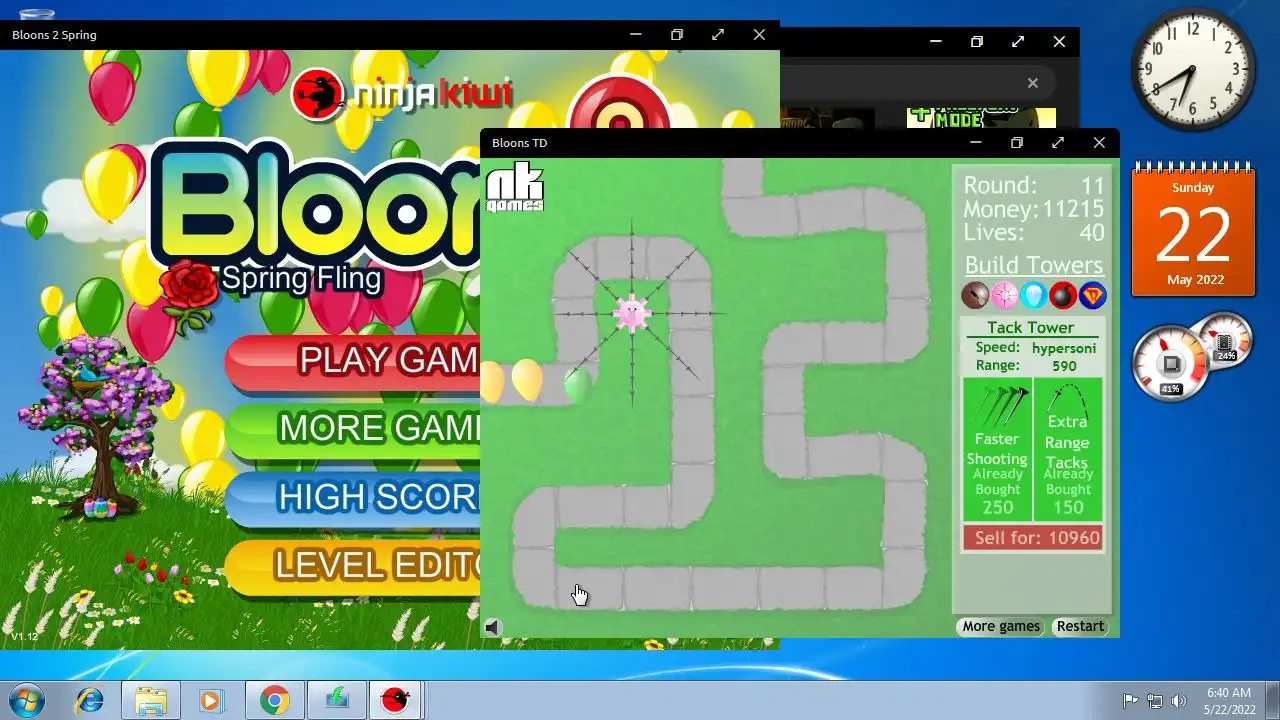Click the Round value 11

pos(1092,186)
